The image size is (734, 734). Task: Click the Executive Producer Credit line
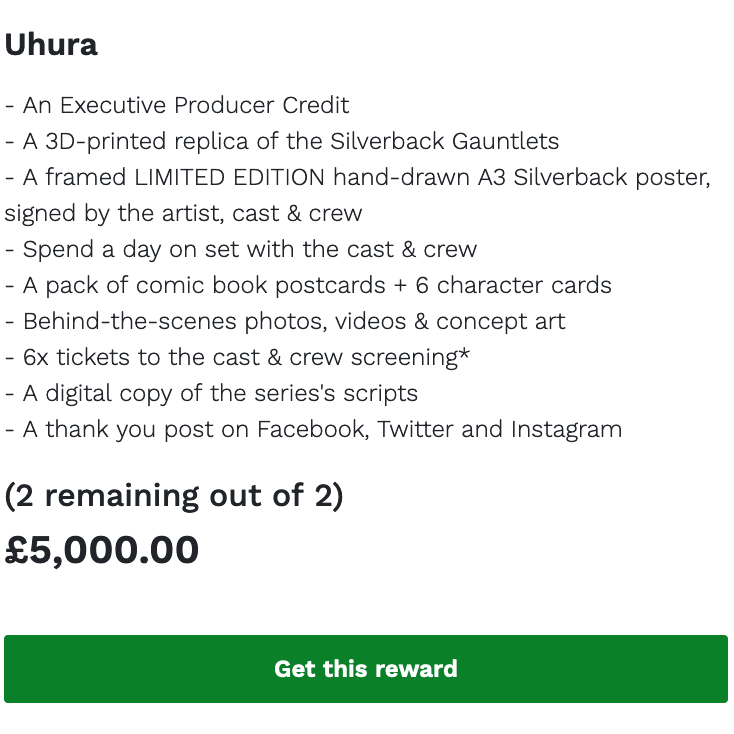pyautogui.click(x=177, y=105)
